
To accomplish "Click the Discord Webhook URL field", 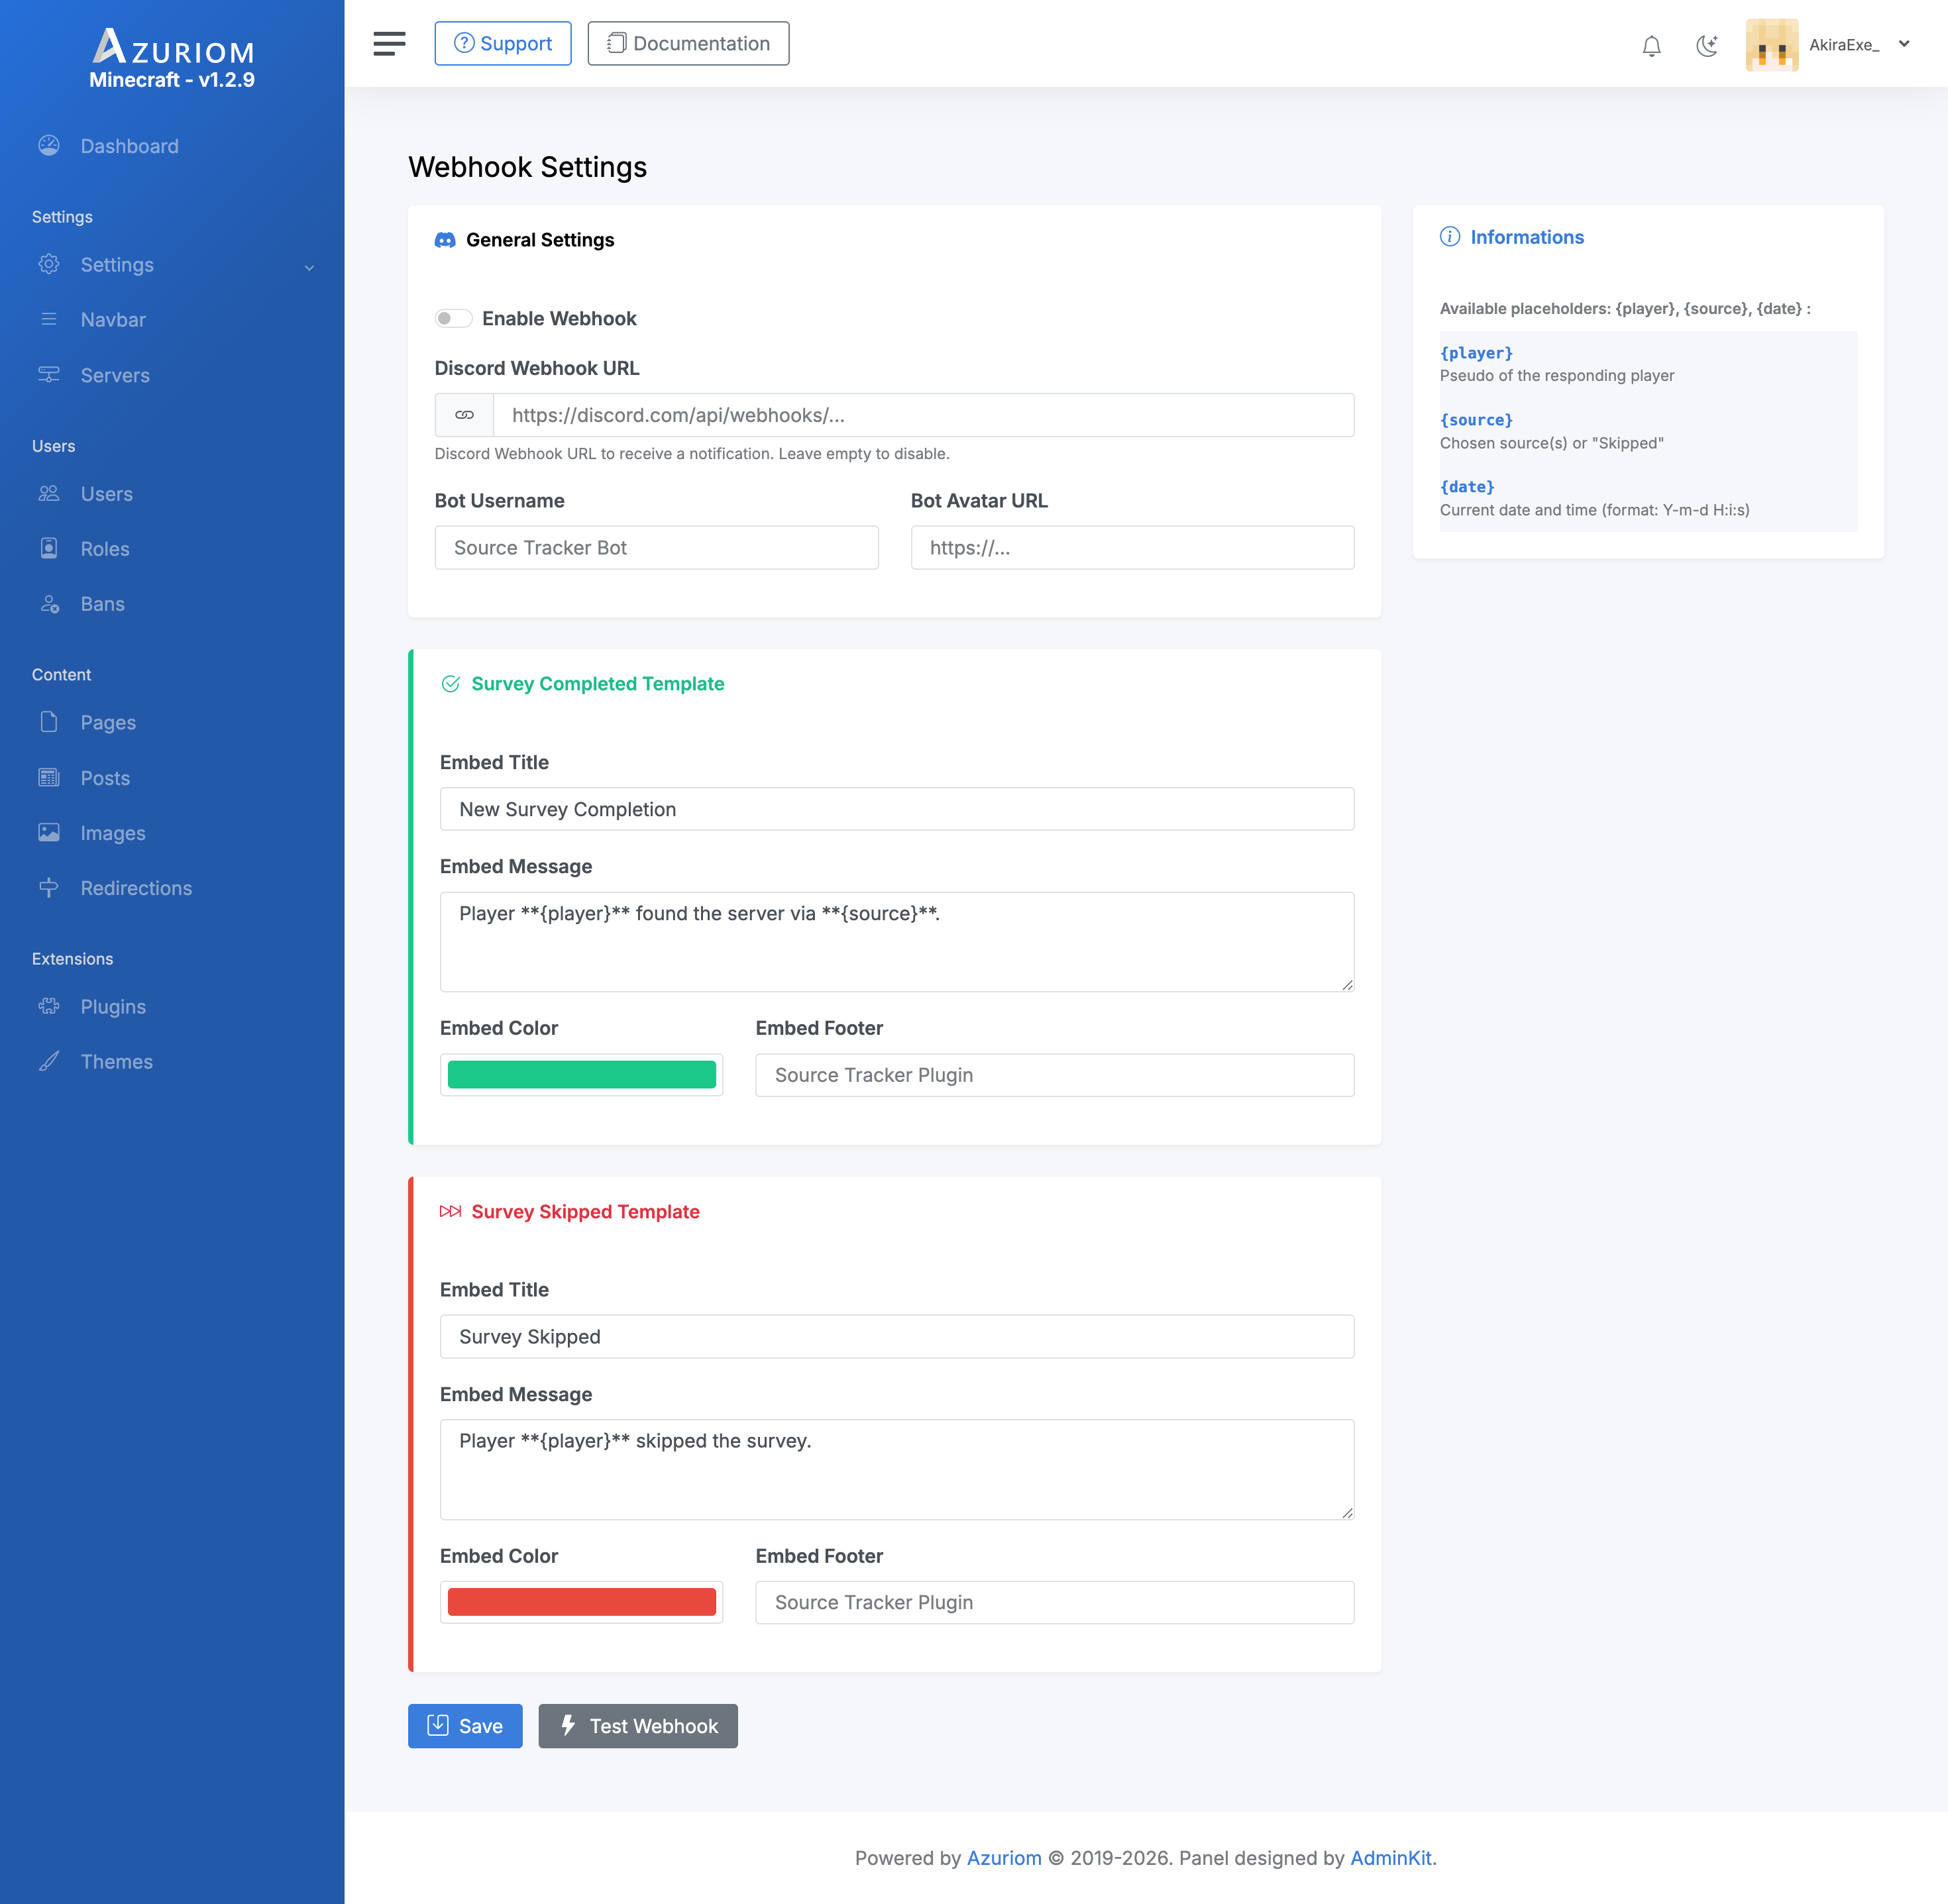I will point(922,415).
